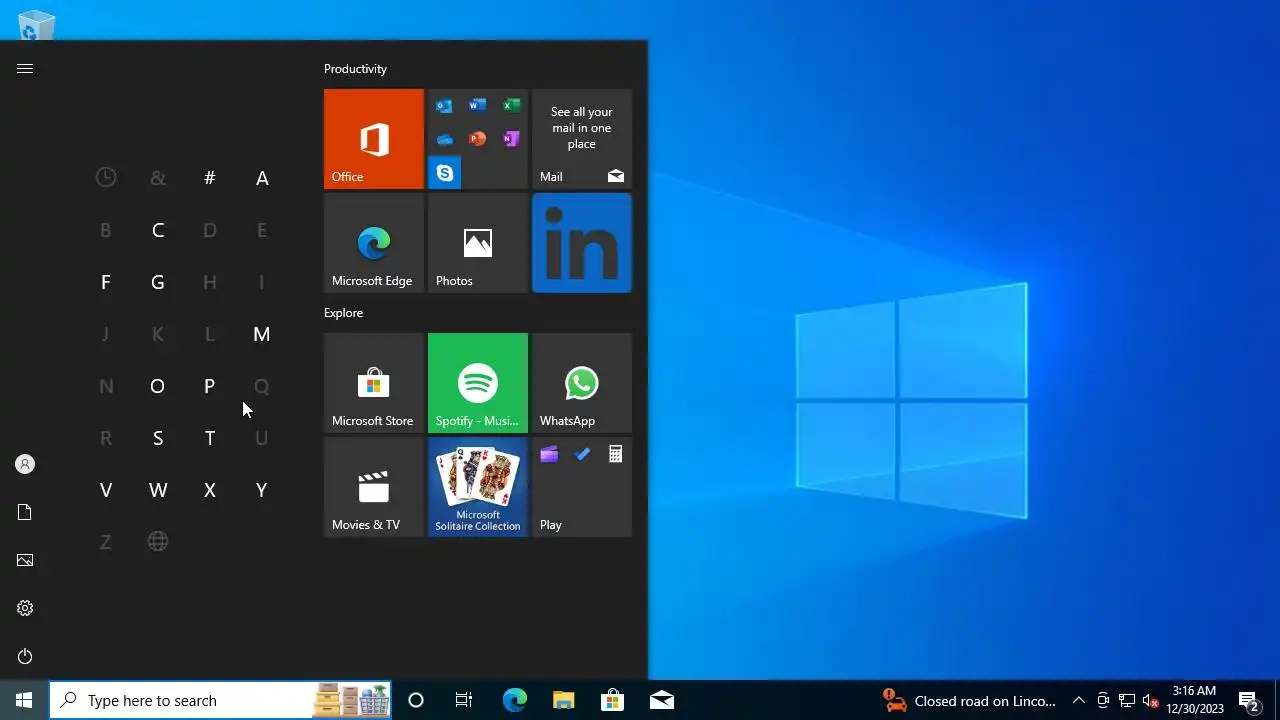Open Documents from the Start sidebar

coord(25,512)
